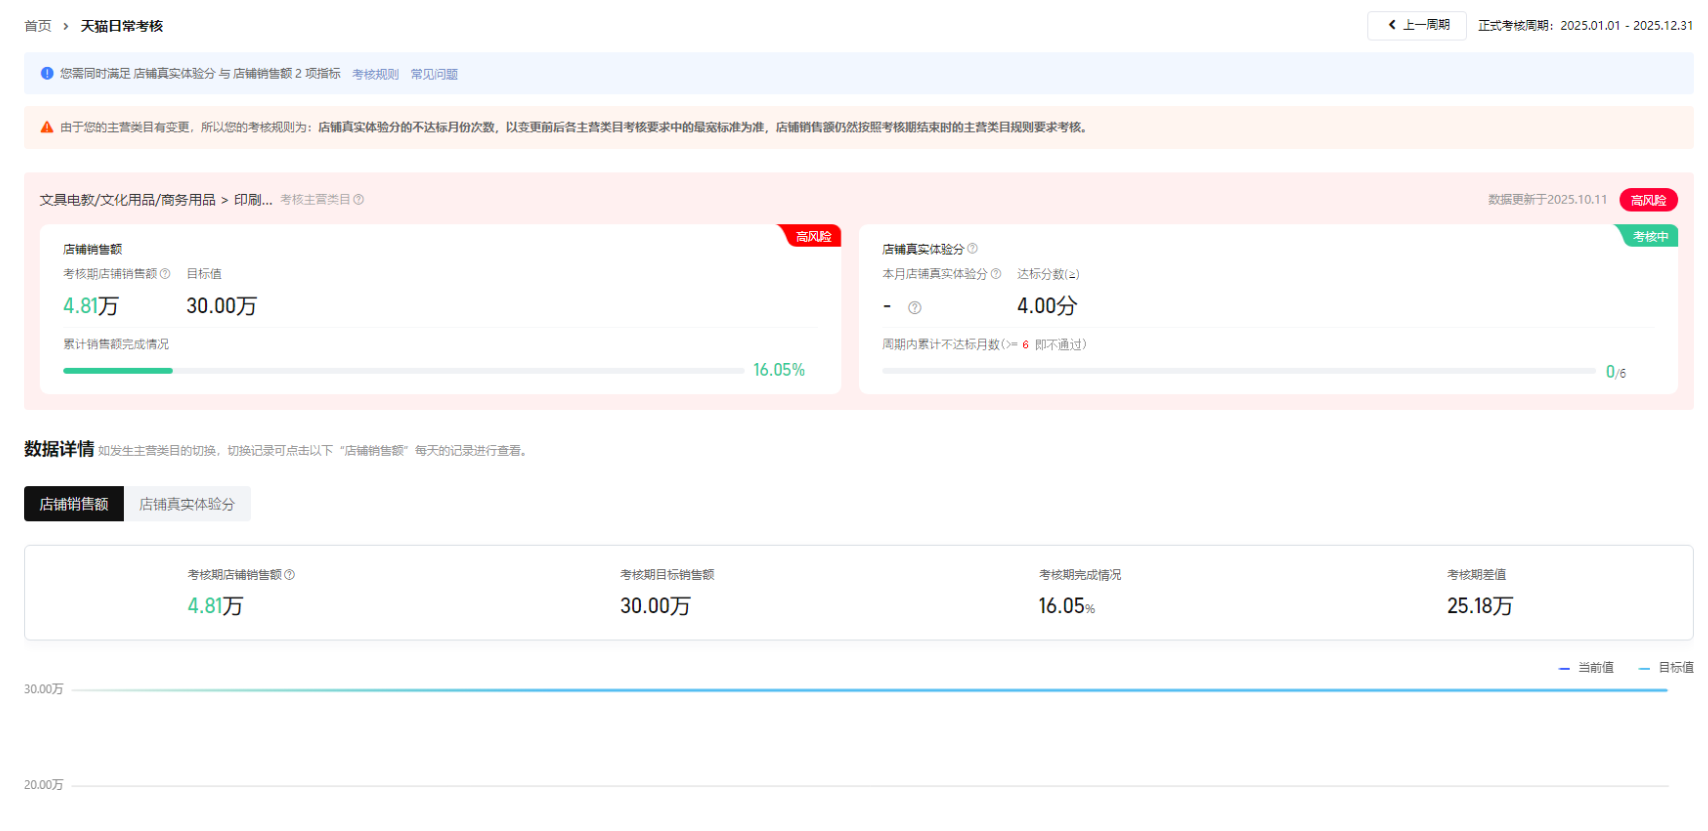Navigate to 首页 in breadcrumb
The height and width of the screenshot is (831, 1708).
[x=38, y=26]
